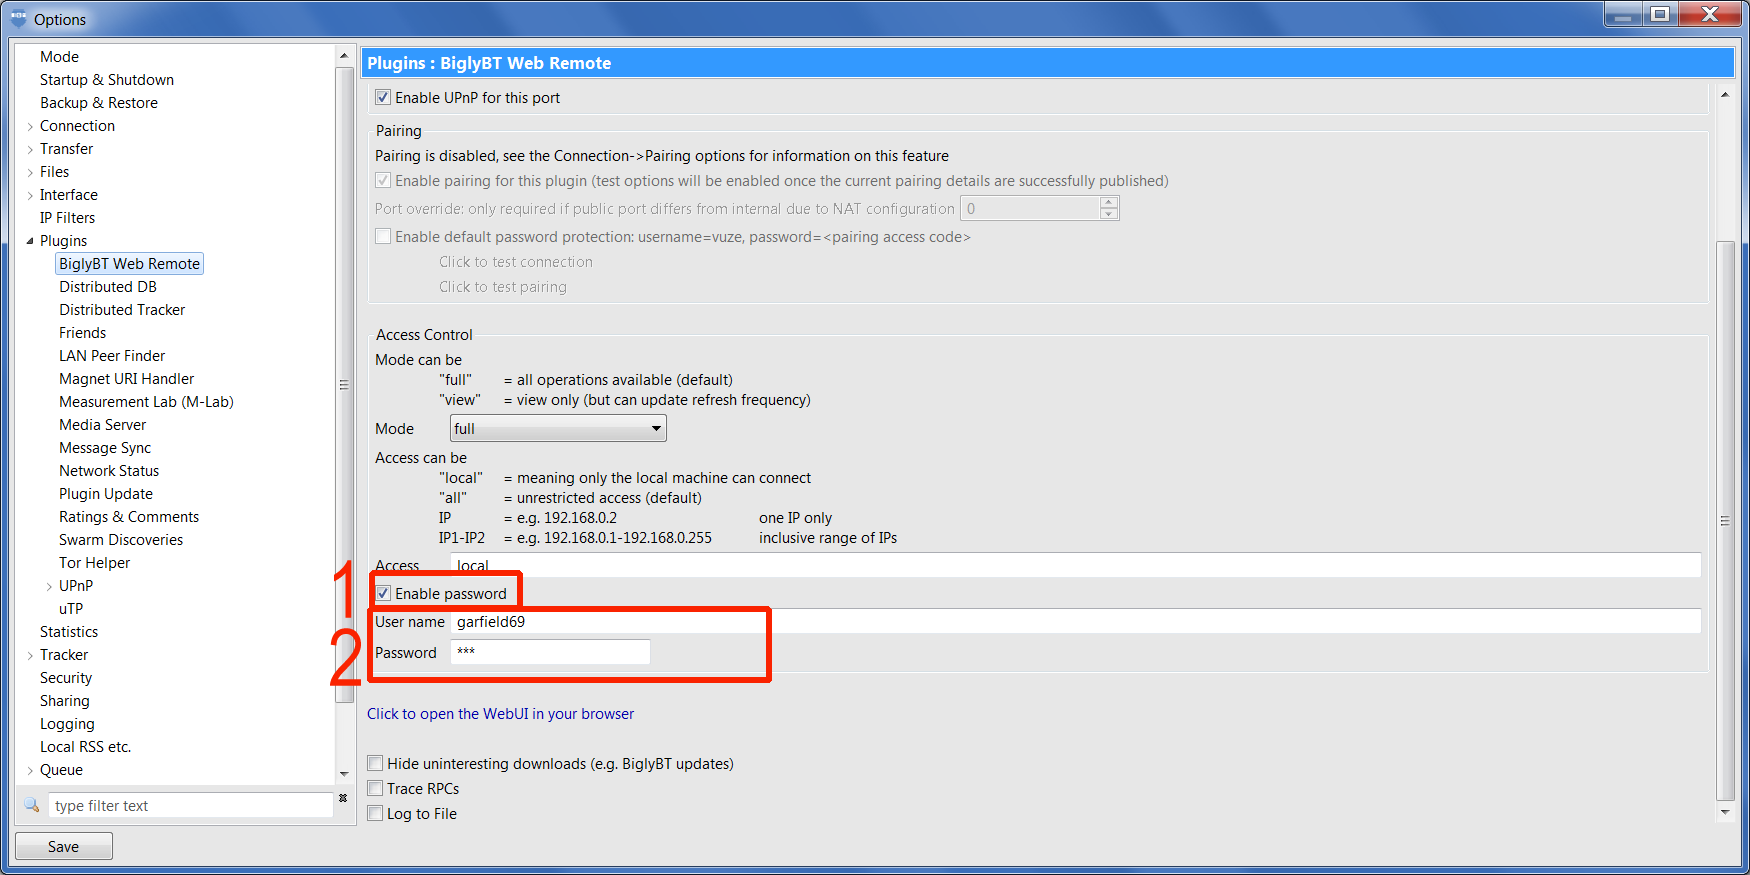1750x875 pixels.
Task: Expand the Tracker tree node
Action: [30, 655]
